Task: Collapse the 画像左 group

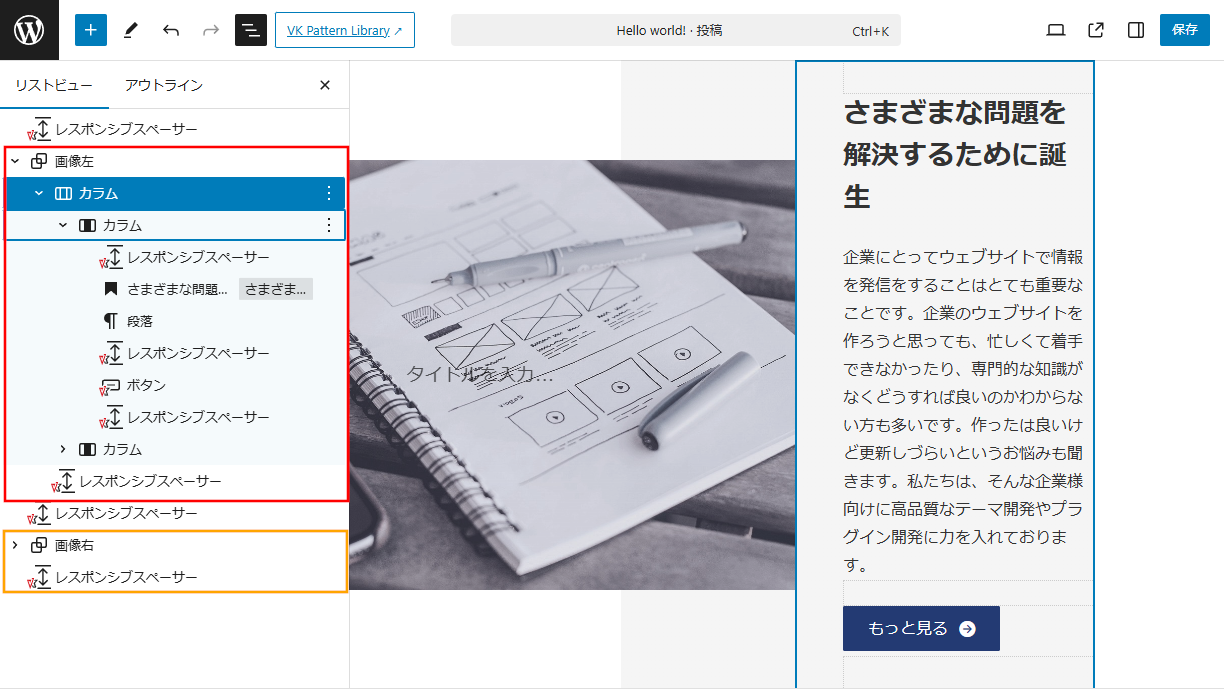Action: point(15,161)
